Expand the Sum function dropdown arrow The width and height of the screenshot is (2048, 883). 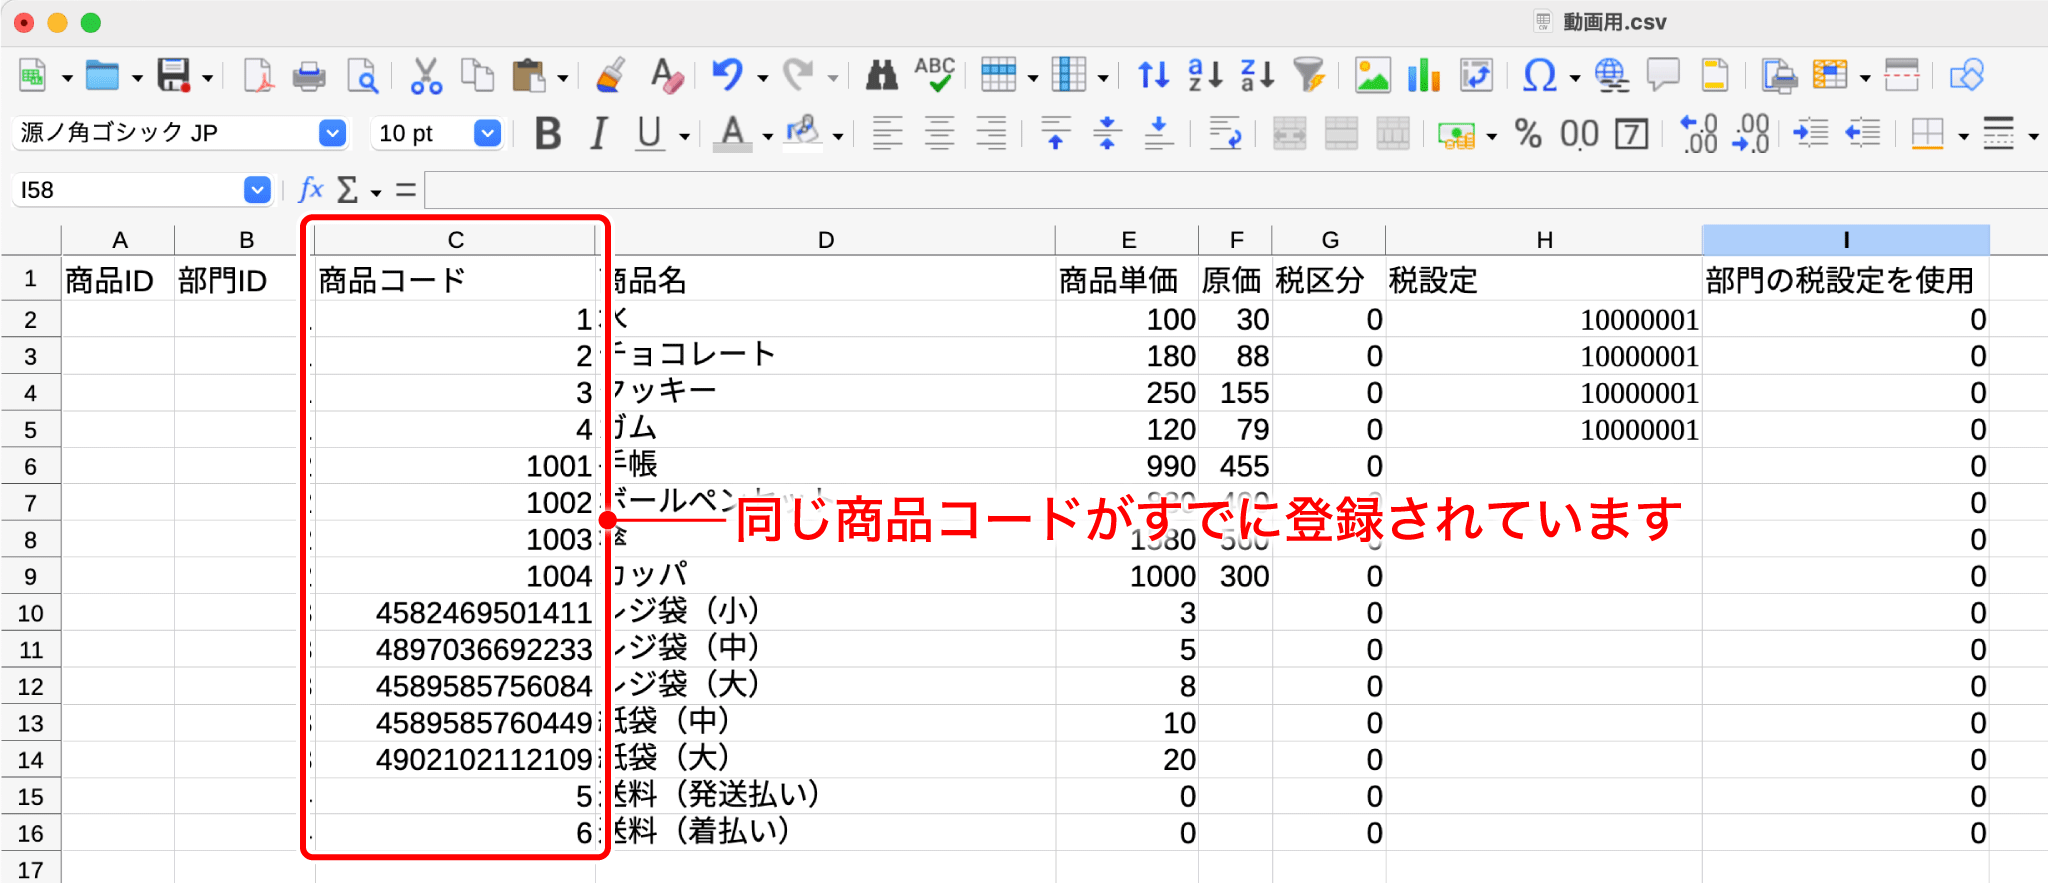(x=376, y=191)
